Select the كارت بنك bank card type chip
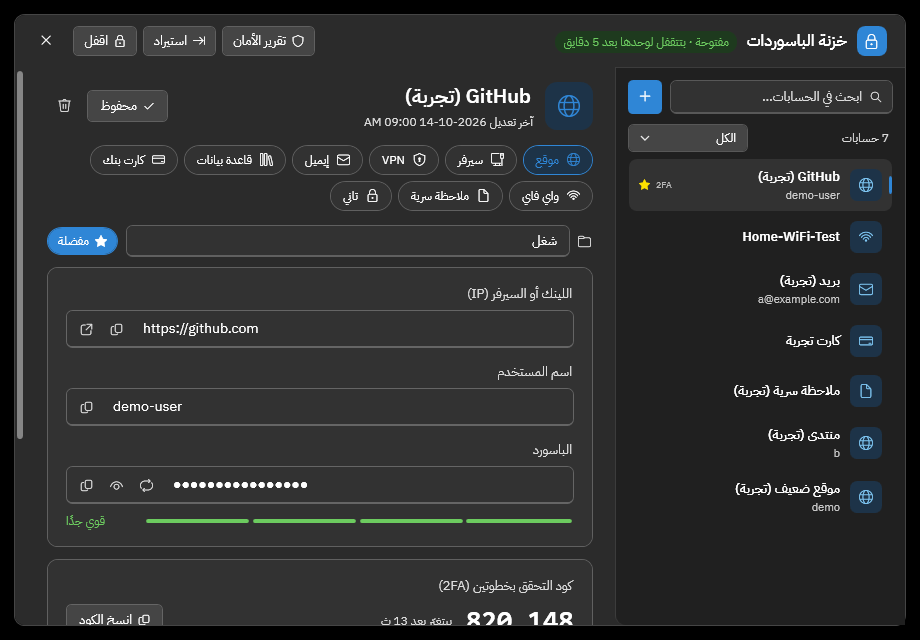920x640 pixels. click(134, 160)
